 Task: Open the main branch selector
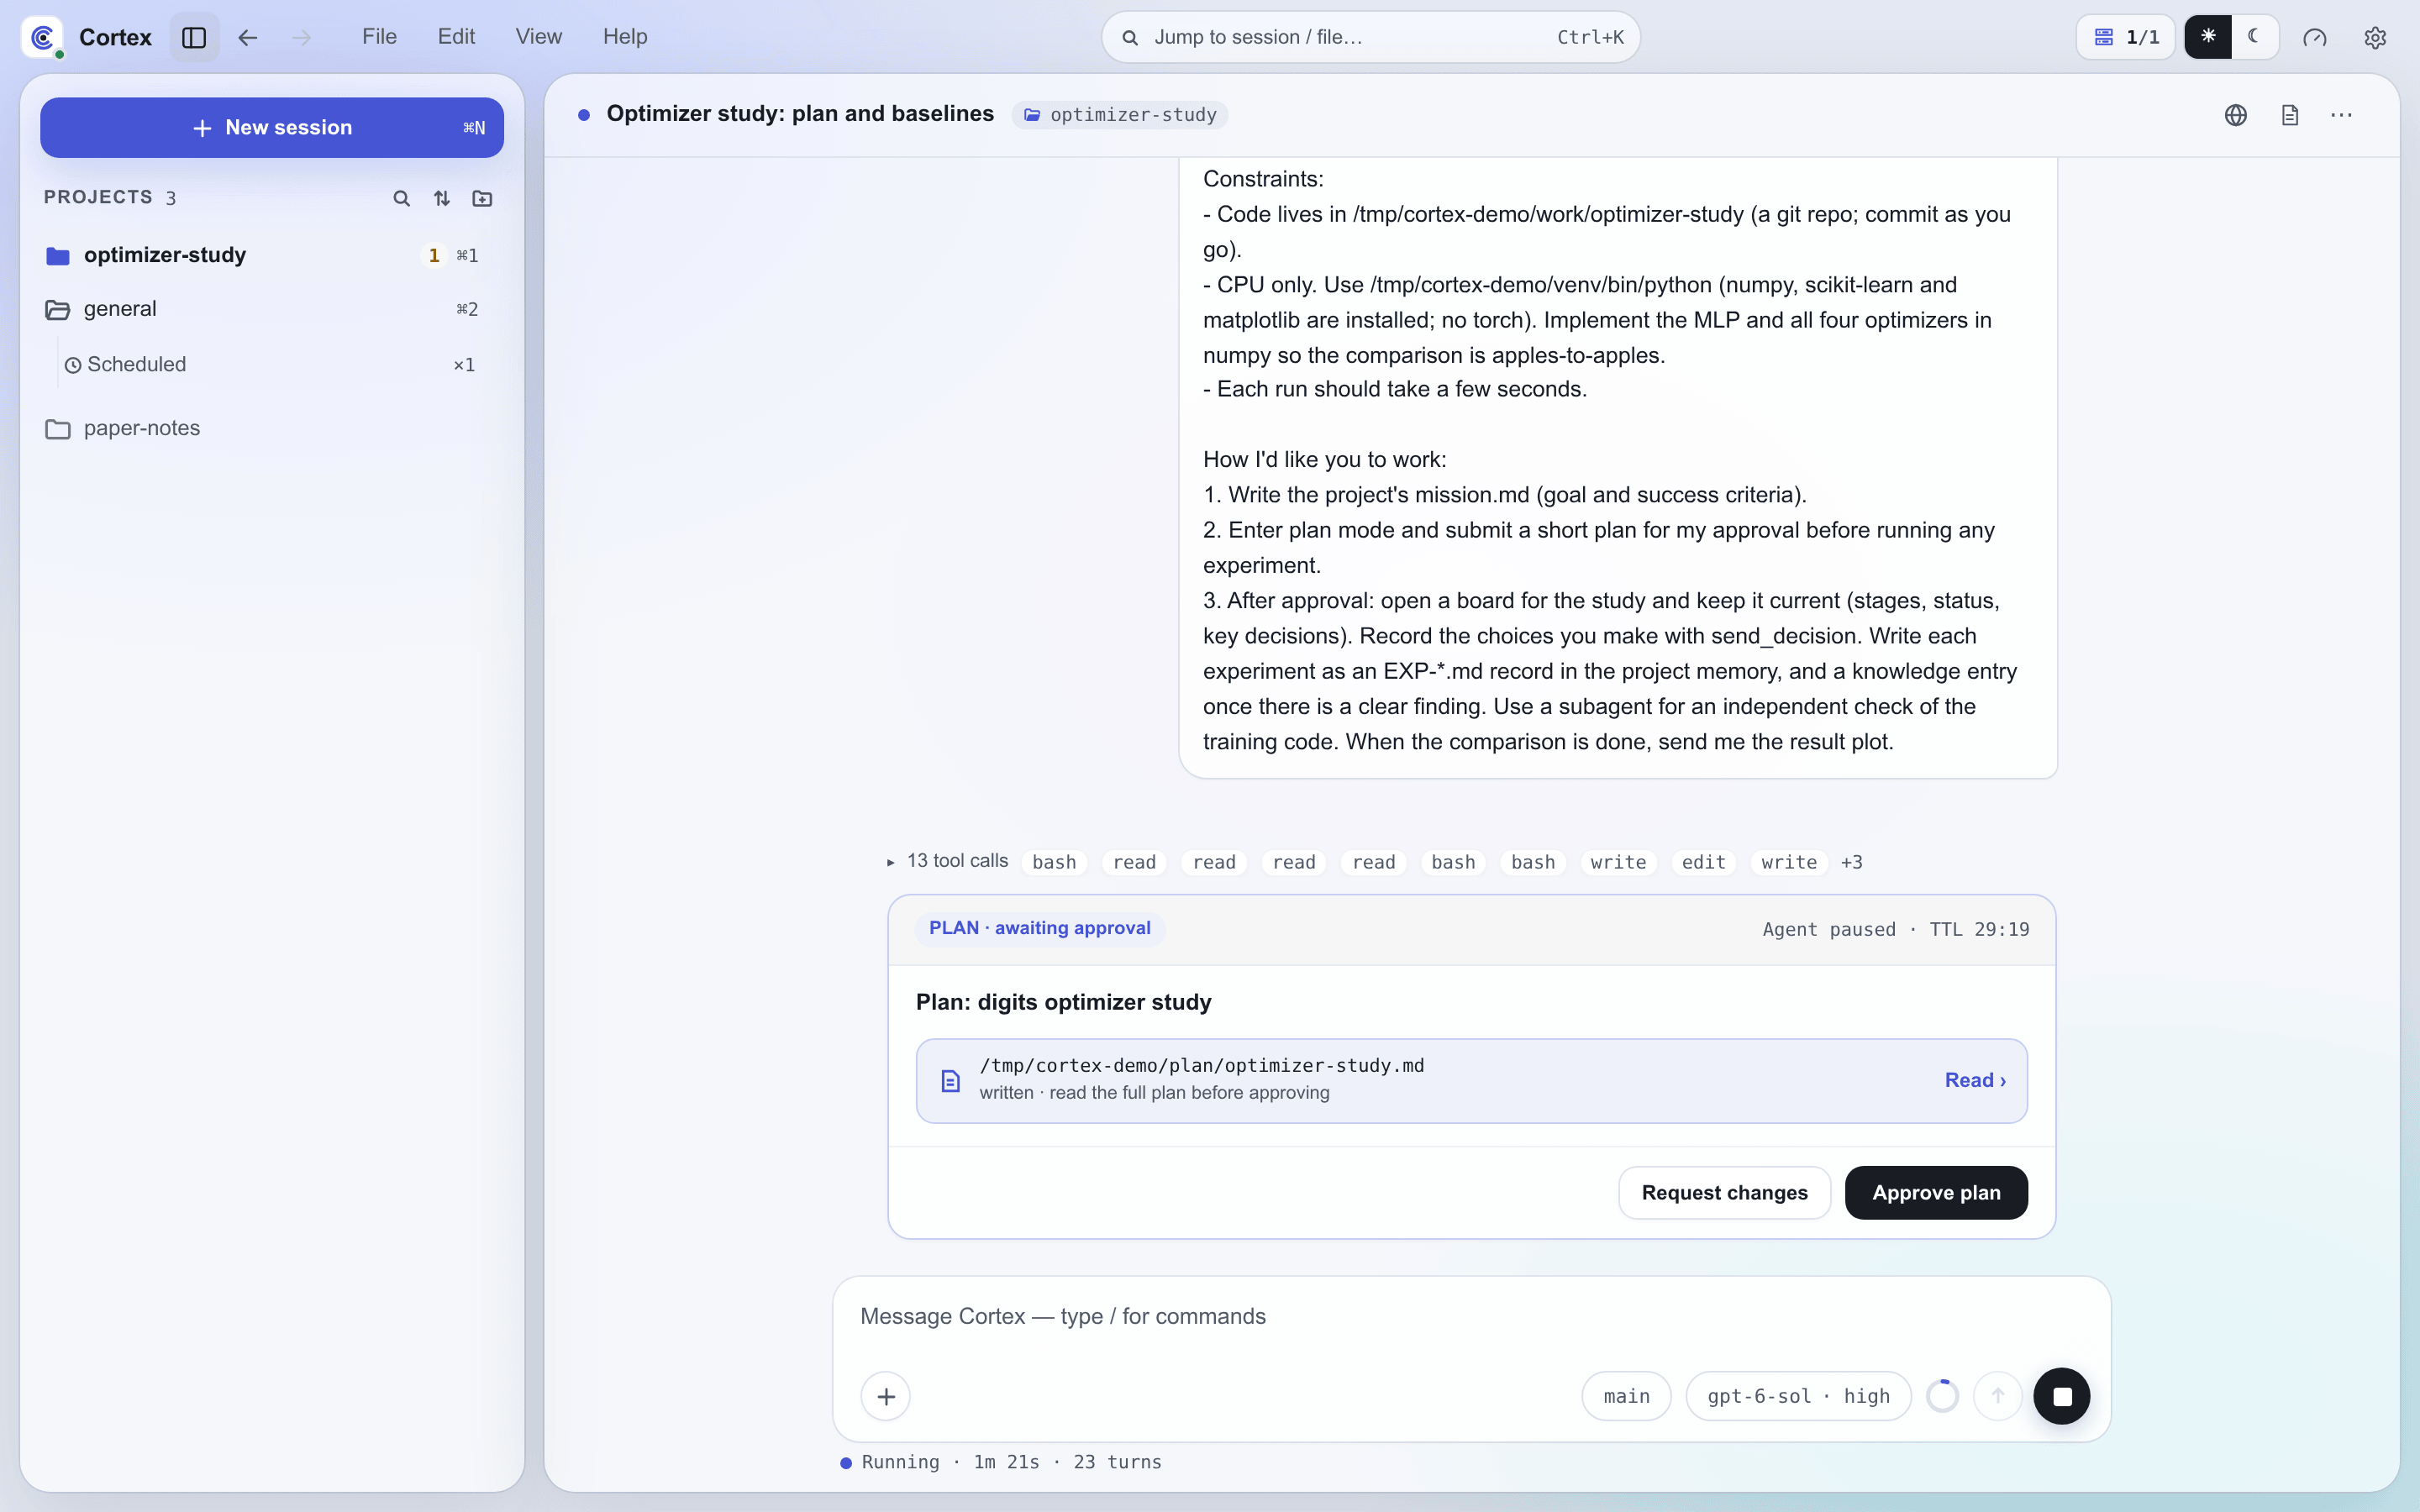1626,1396
